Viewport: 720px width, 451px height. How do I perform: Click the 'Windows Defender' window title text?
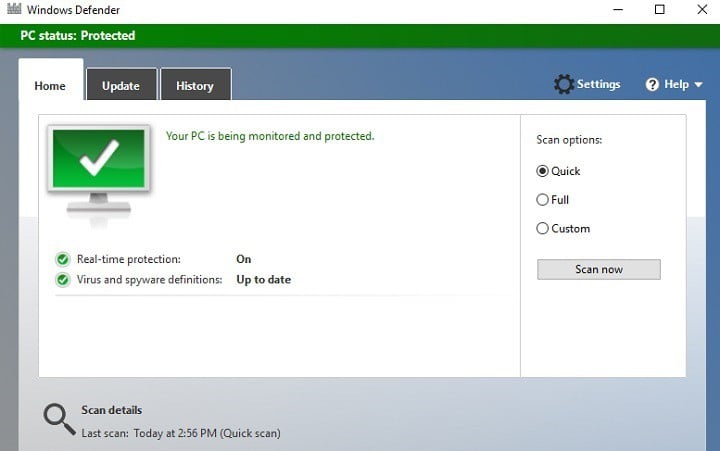point(73,10)
